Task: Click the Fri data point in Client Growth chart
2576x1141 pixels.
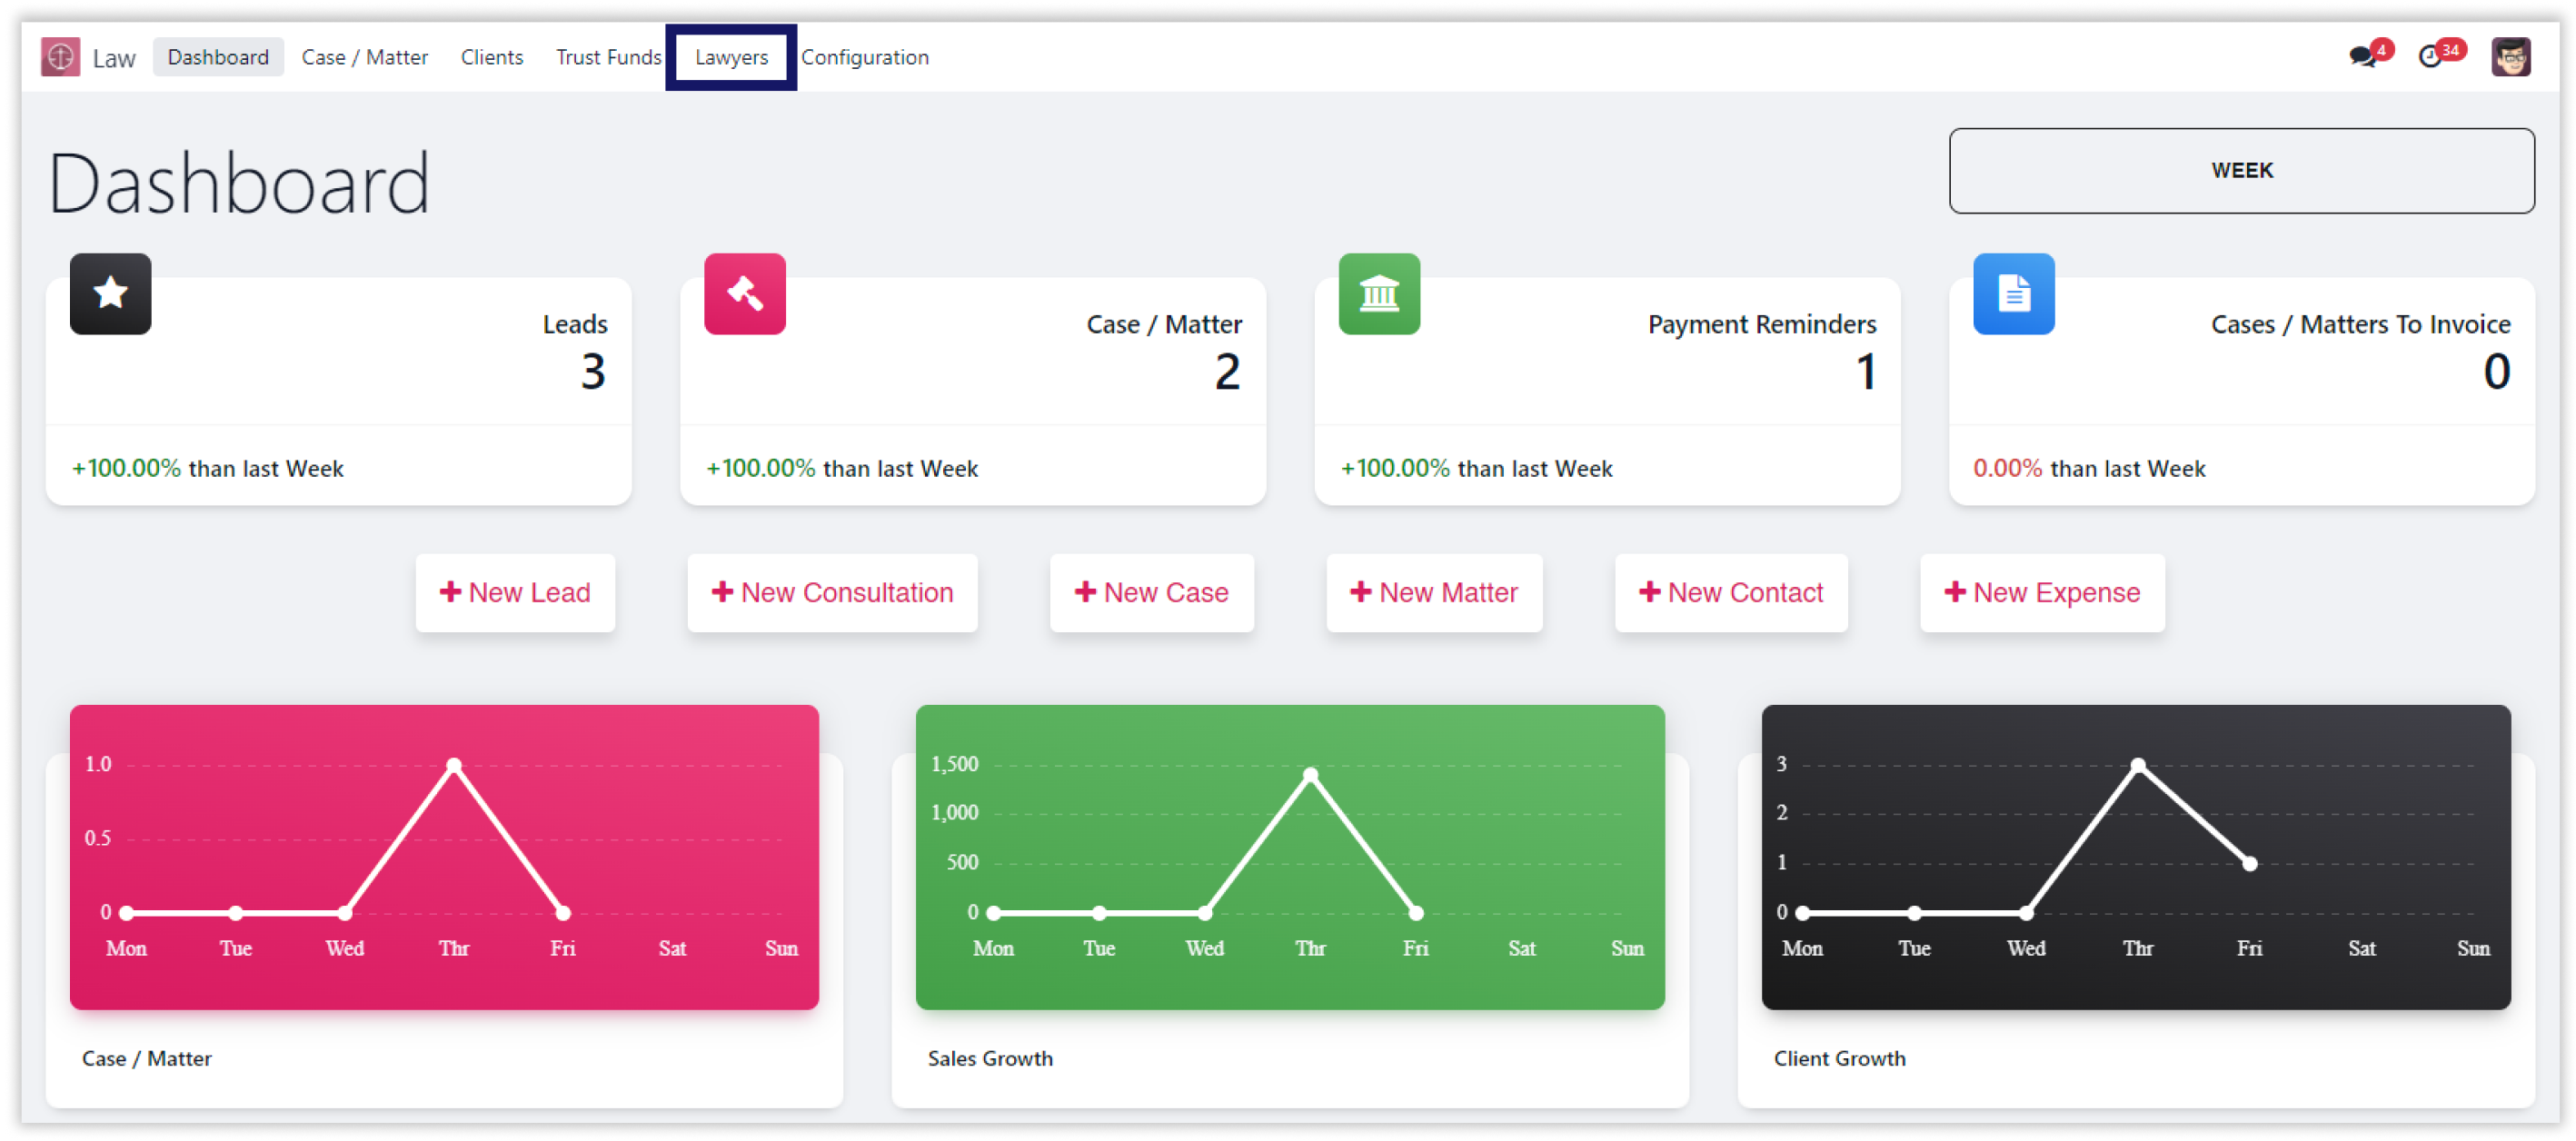Action: [2250, 864]
